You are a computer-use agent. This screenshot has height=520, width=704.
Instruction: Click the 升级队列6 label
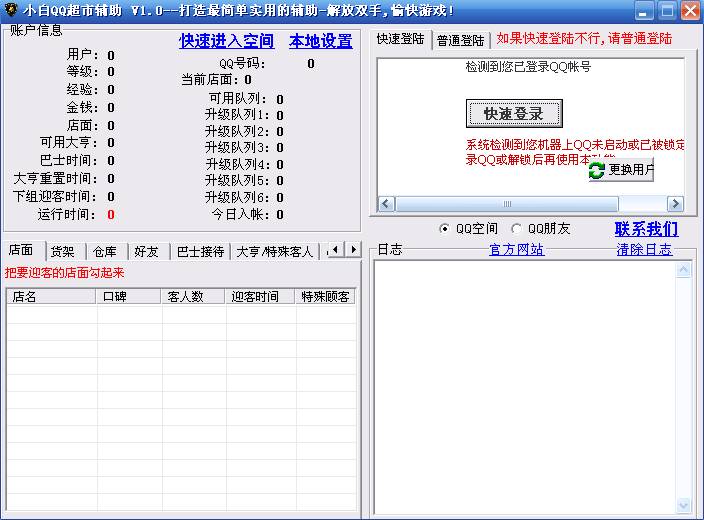[238, 197]
